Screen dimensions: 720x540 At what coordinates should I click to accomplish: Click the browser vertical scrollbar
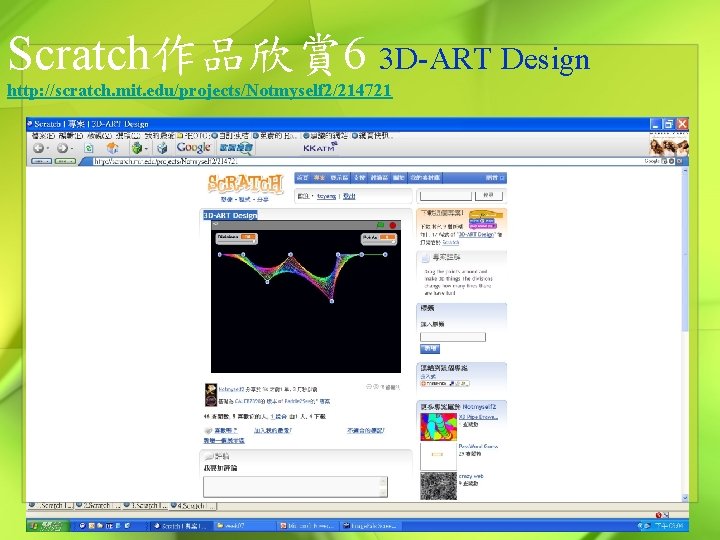click(685, 334)
